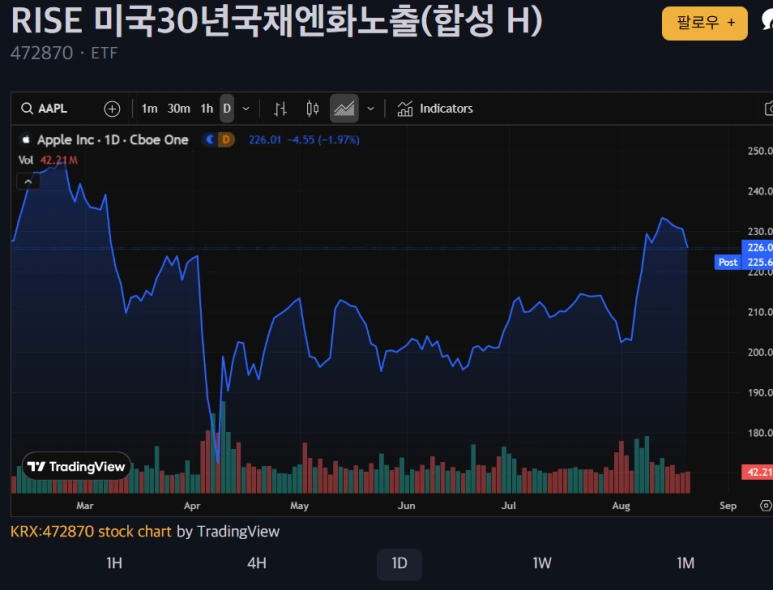Select the 1M timeframe tab
The height and width of the screenshot is (590, 773).
pos(685,563)
